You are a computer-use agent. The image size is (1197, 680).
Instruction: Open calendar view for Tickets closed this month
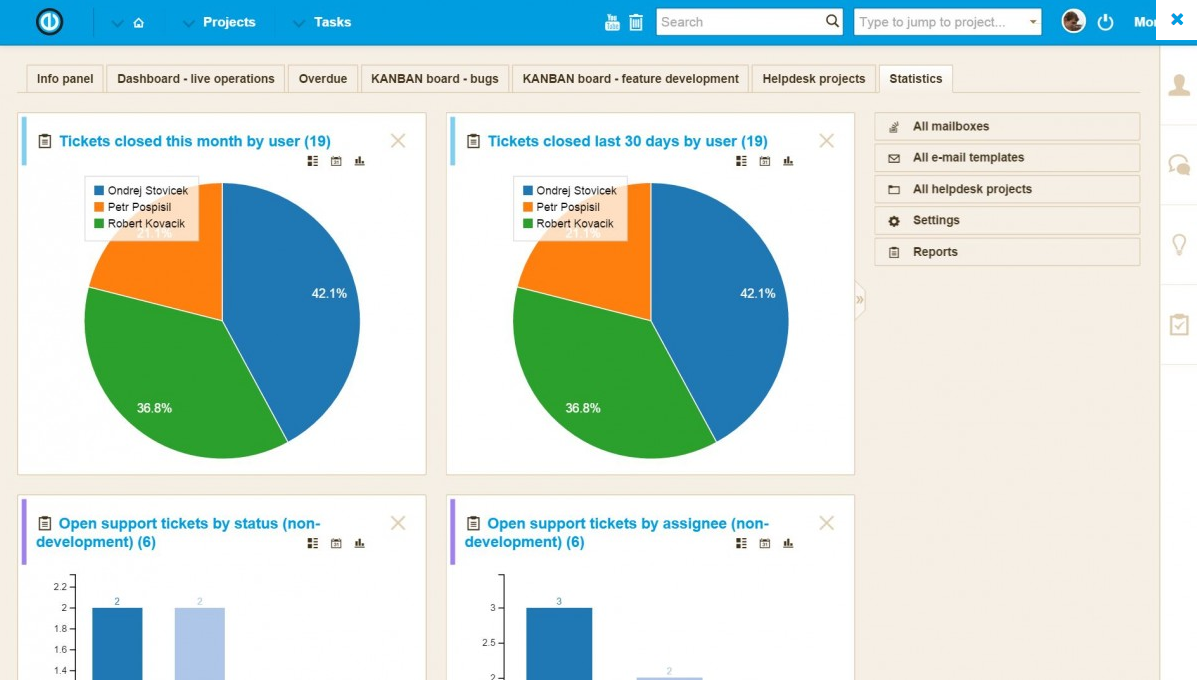(336, 161)
